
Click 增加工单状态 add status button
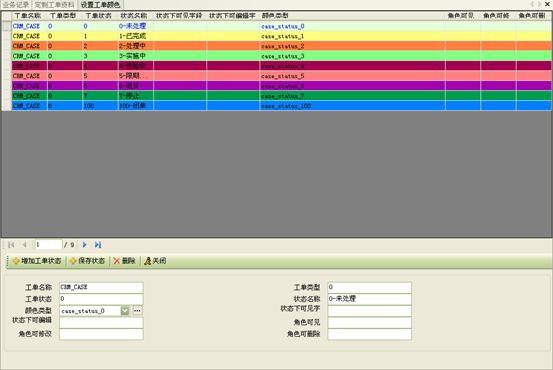(x=37, y=261)
